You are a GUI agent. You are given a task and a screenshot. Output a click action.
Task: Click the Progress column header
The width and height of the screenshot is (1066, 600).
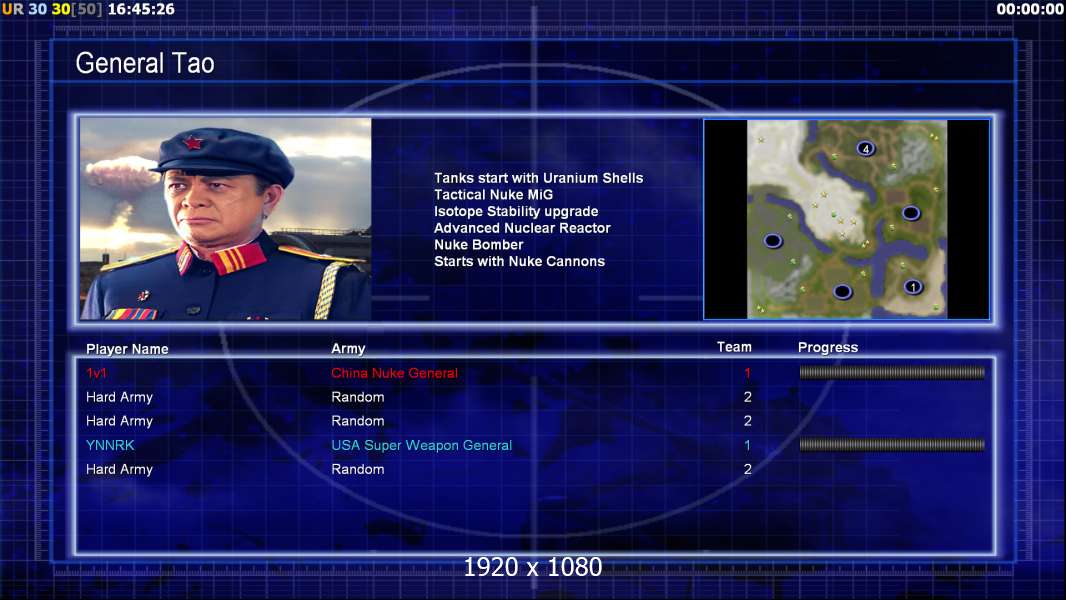(x=828, y=347)
